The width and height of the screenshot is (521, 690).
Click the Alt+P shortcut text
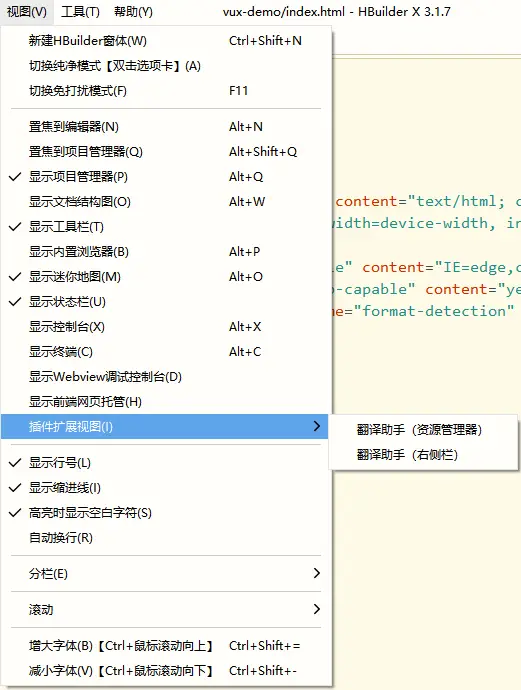[245, 252]
